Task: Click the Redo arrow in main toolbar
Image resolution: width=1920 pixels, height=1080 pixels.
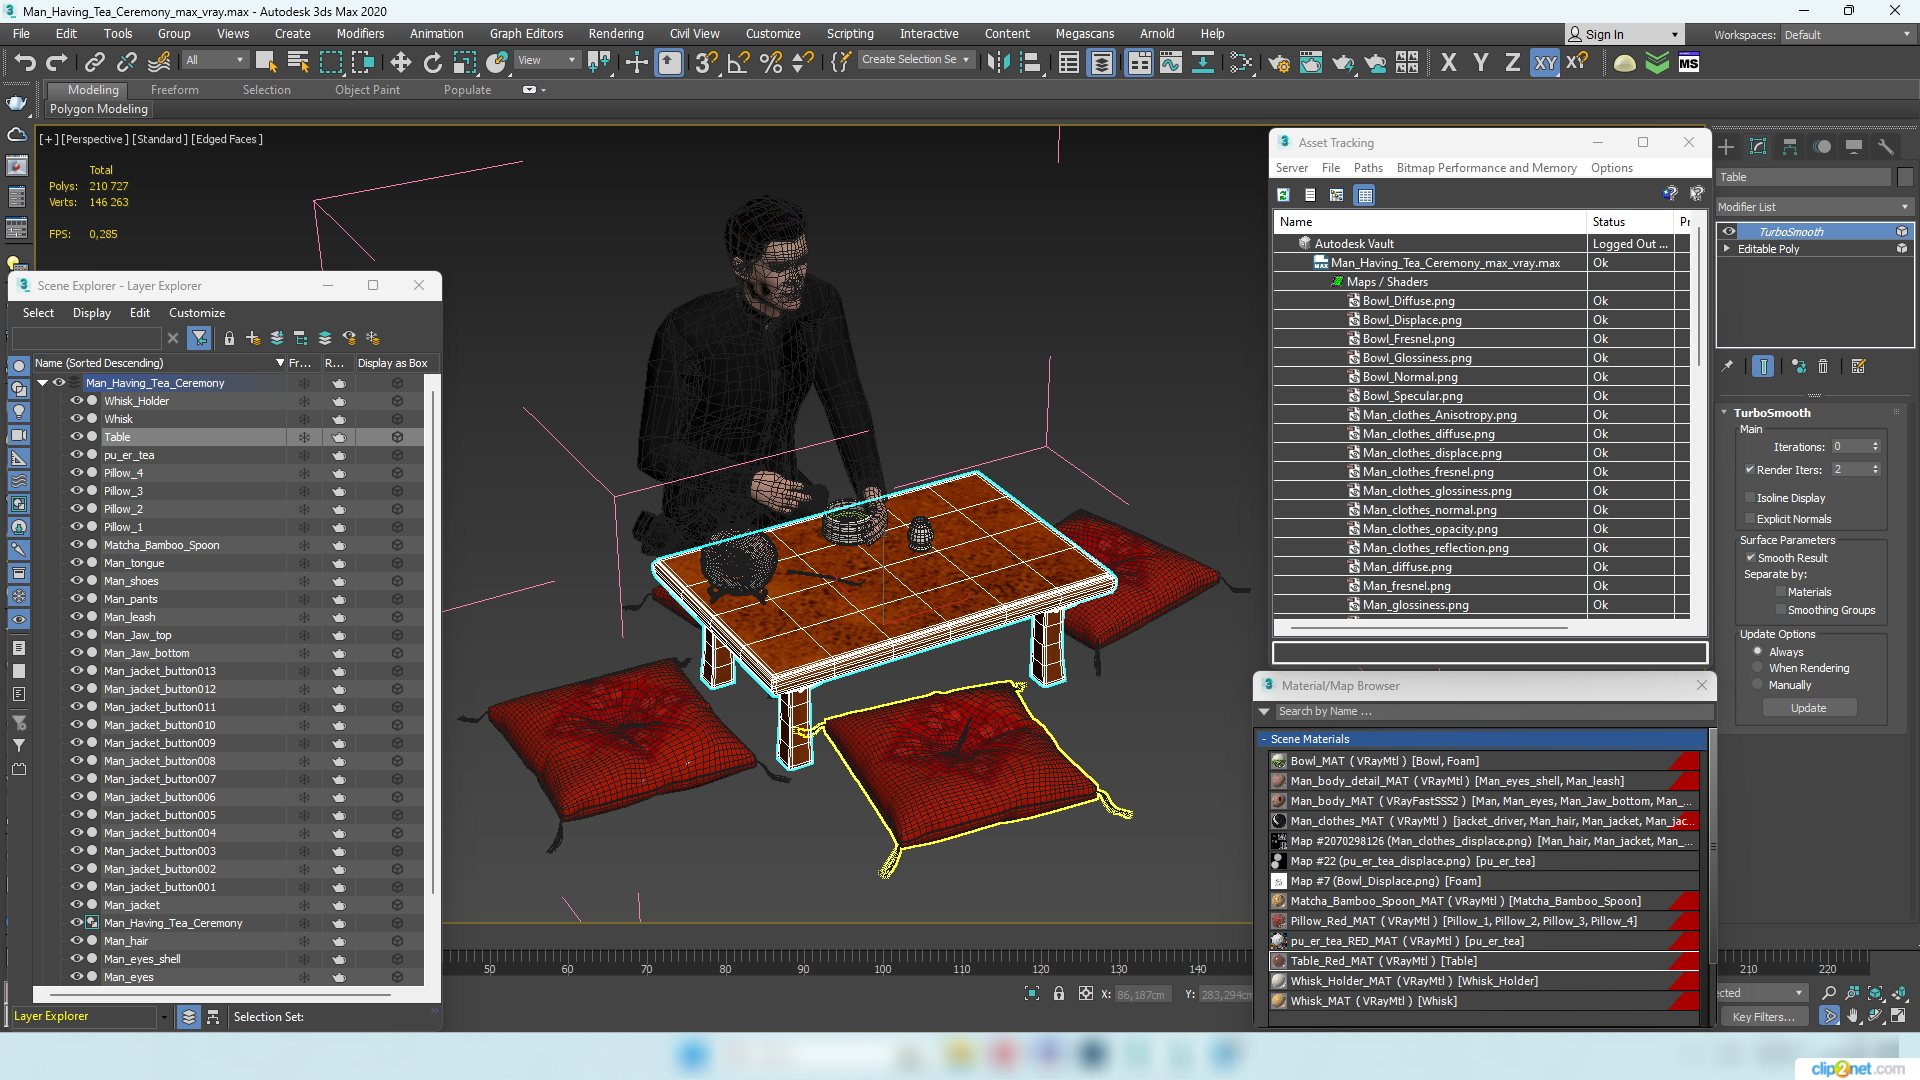Action: (x=57, y=63)
